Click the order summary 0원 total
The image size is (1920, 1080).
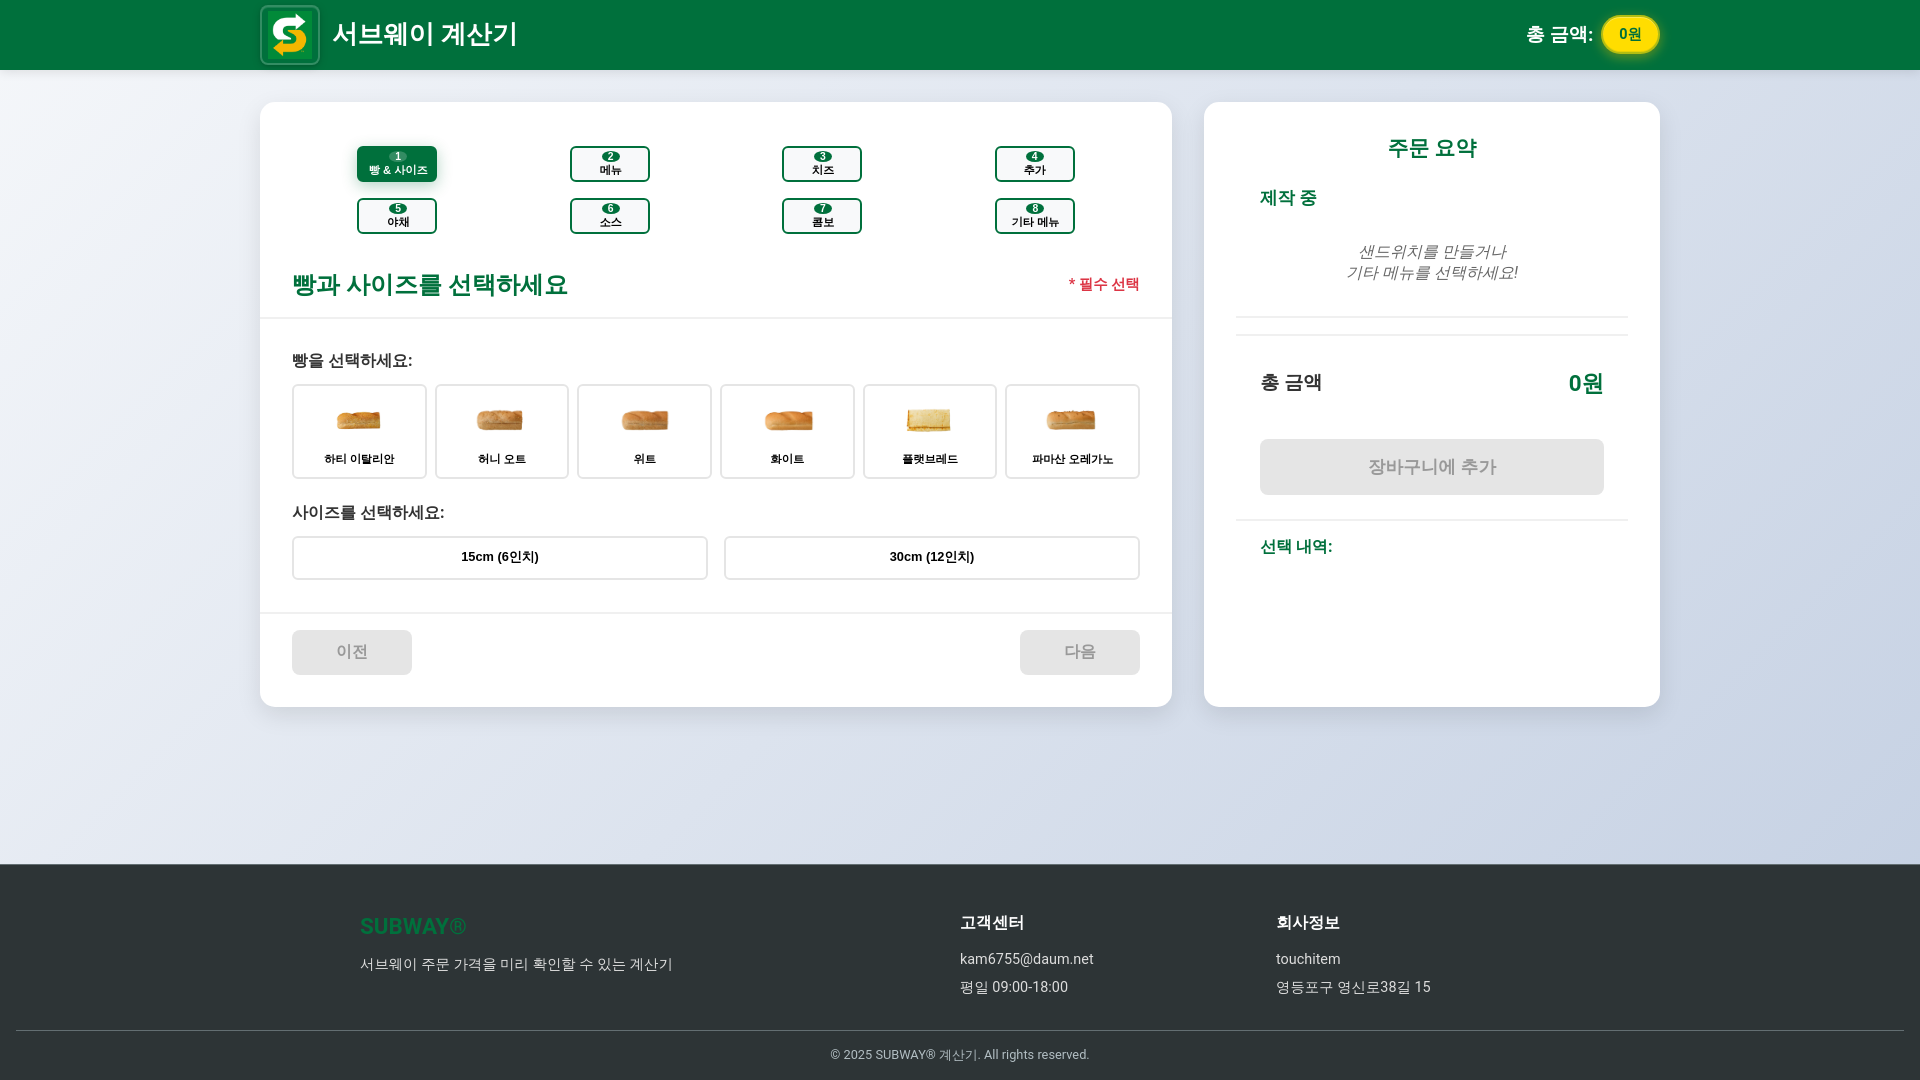pos(1586,383)
